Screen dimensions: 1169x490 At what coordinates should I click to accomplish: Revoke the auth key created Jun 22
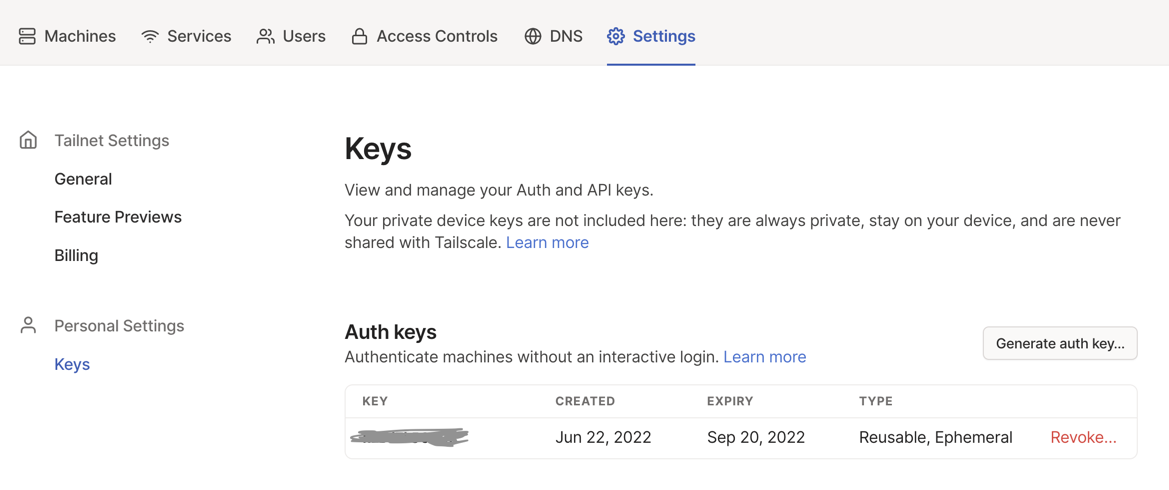point(1083,438)
